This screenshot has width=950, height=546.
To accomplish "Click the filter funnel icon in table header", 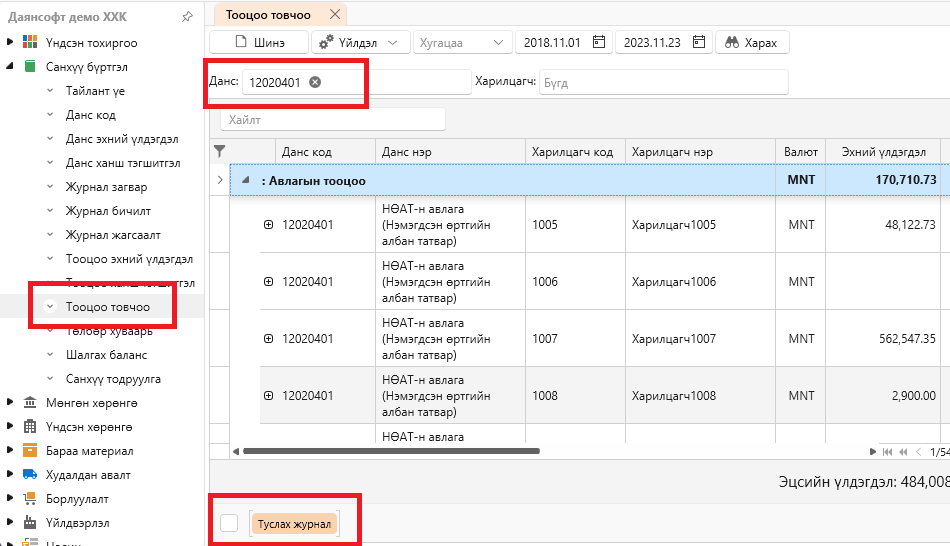I will click(x=220, y=151).
